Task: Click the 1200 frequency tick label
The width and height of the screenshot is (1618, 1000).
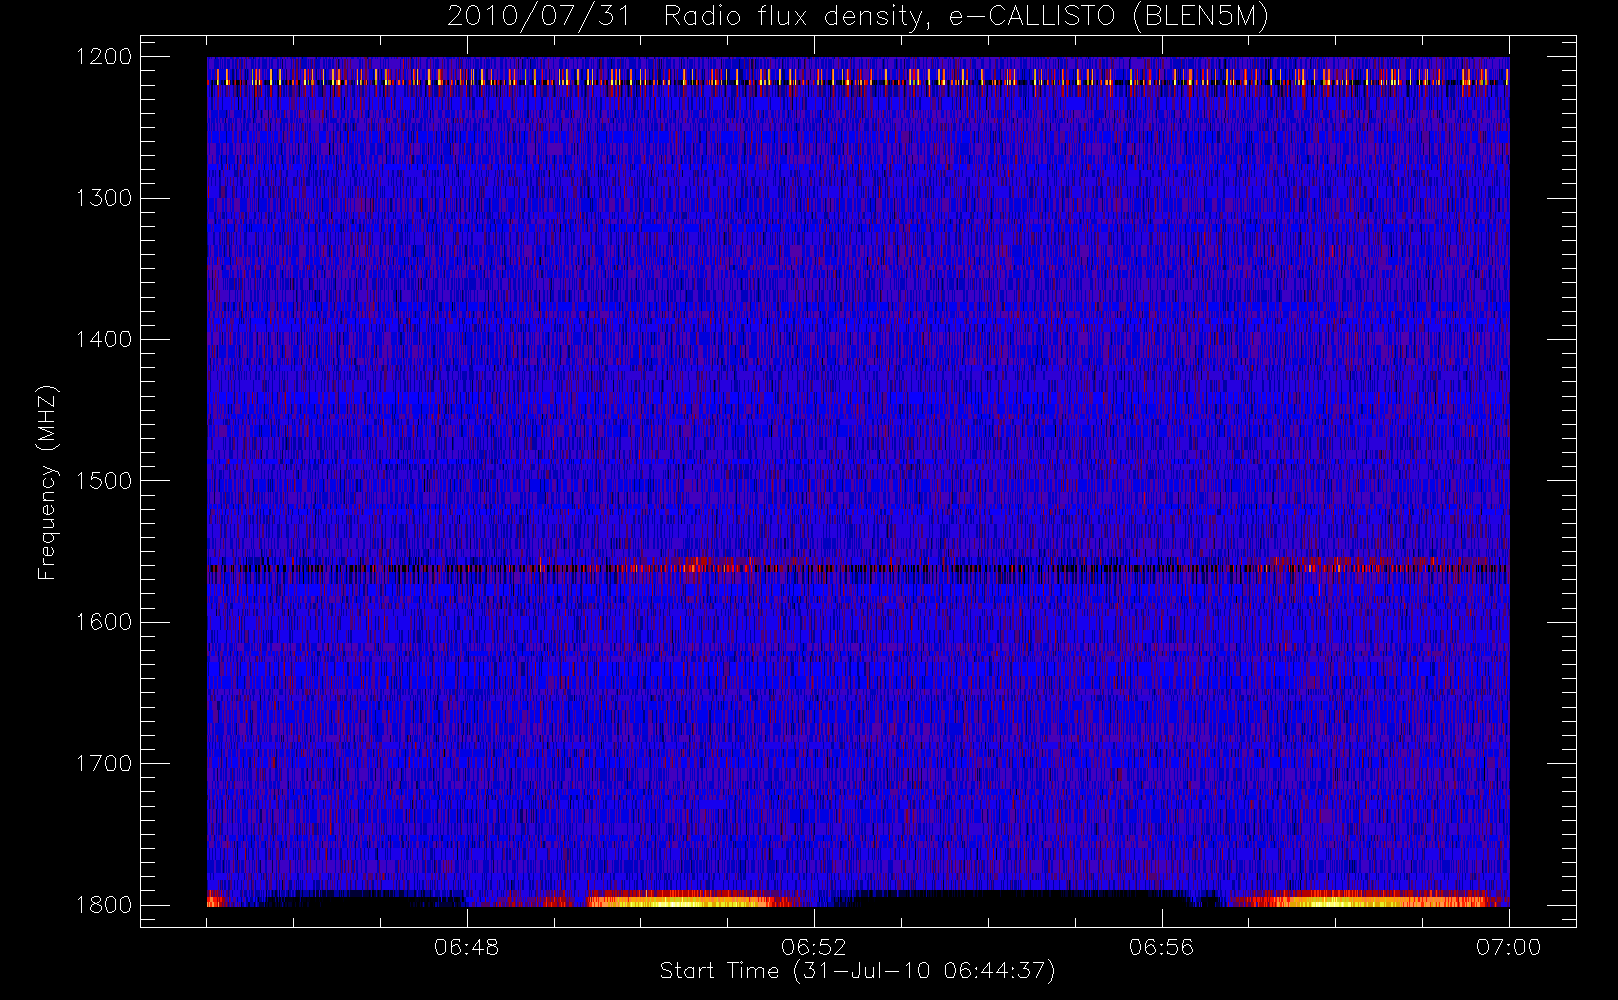Action: click(x=105, y=57)
